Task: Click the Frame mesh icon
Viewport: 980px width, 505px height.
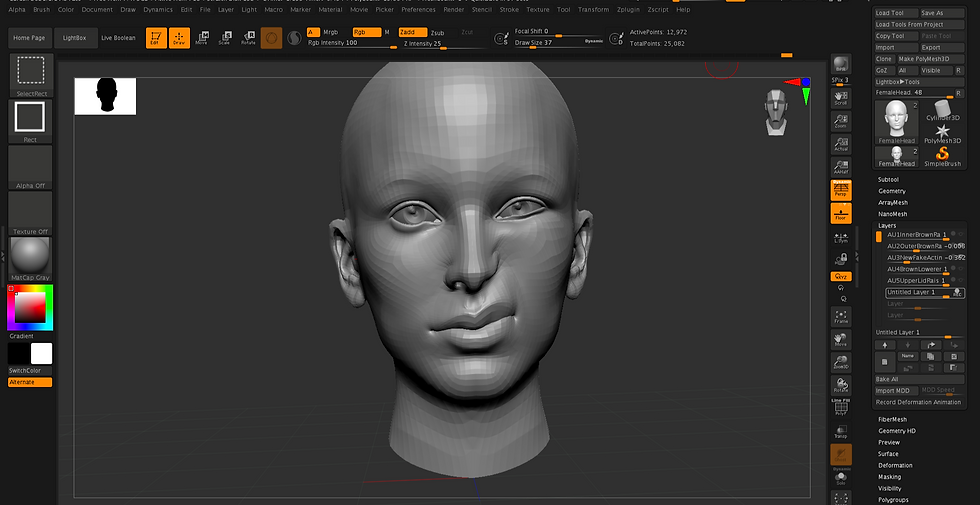Action: [841, 316]
